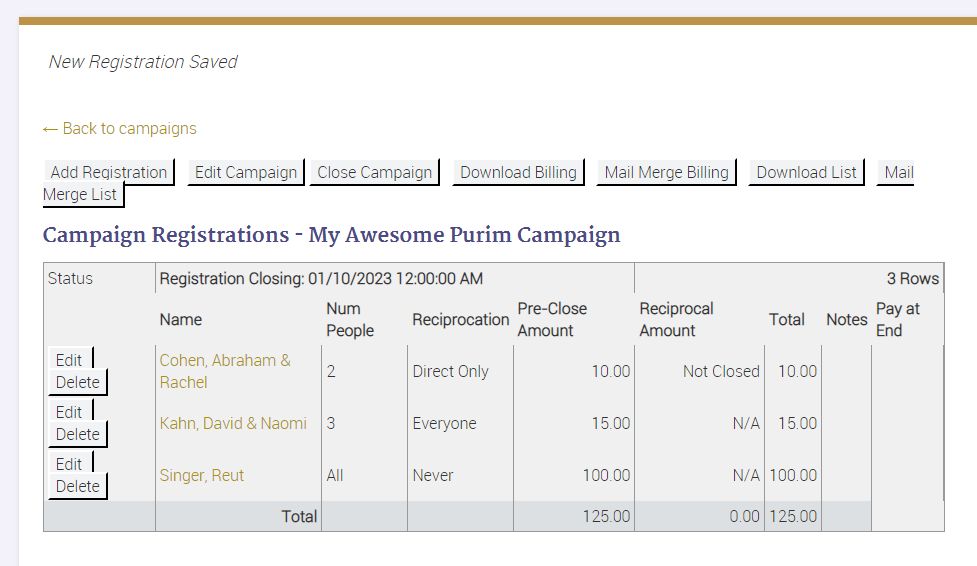This screenshot has height=566, width=977.
Task: Click the Num People column header
Action: click(x=350, y=319)
